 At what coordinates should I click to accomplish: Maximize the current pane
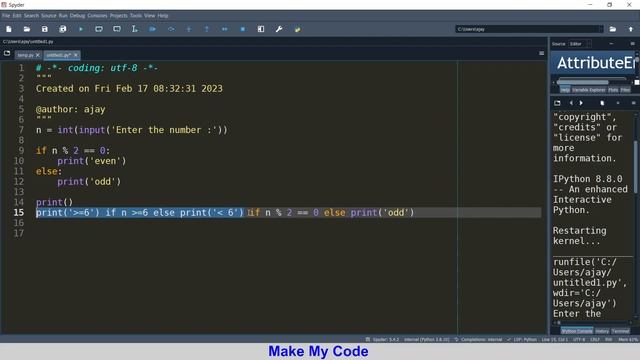pyautogui.click(x=261, y=29)
